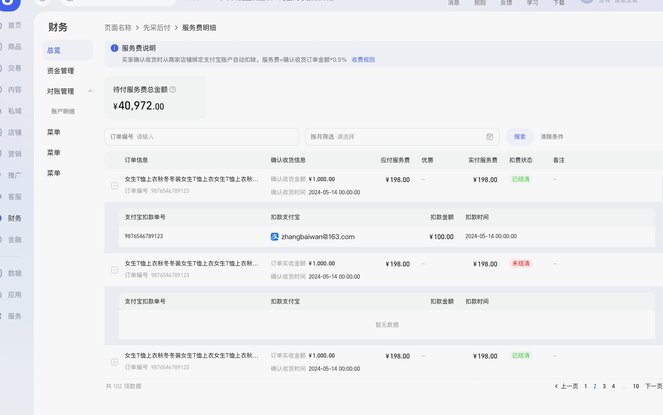Image resolution: width=663 pixels, height=415 pixels.
Task: Click 先采后付 in the breadcrumb
Action: [x=156, y=27]
